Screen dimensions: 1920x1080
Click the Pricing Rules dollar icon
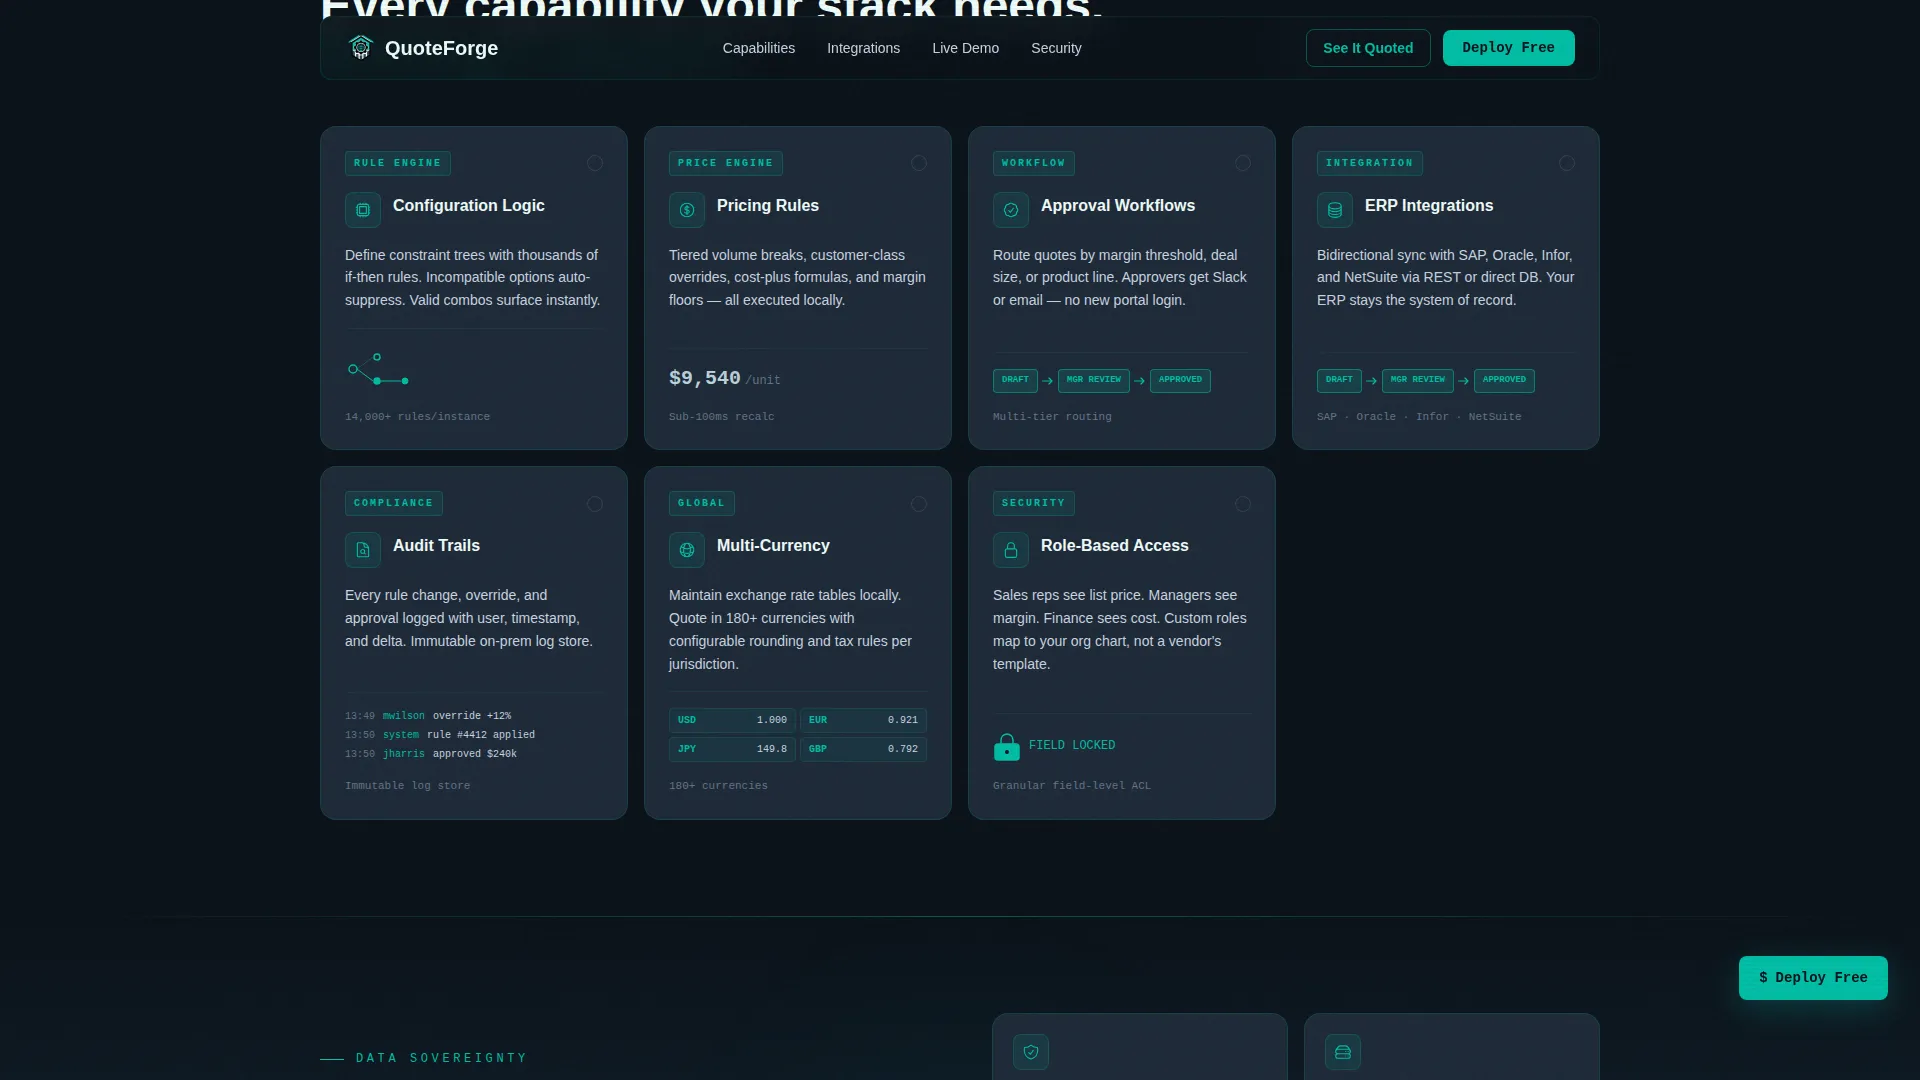[x=687, y=210]
